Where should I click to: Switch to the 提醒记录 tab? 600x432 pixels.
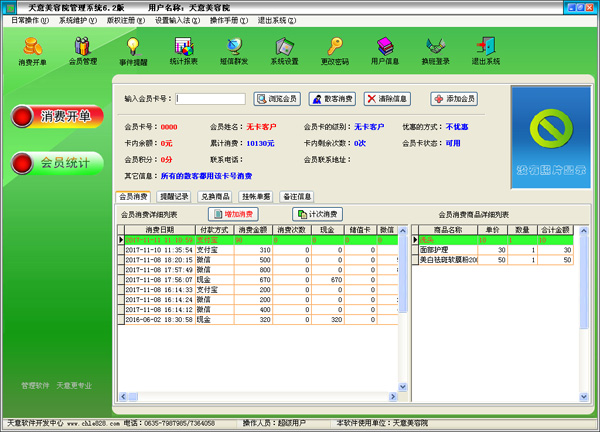tap(174, 197)
